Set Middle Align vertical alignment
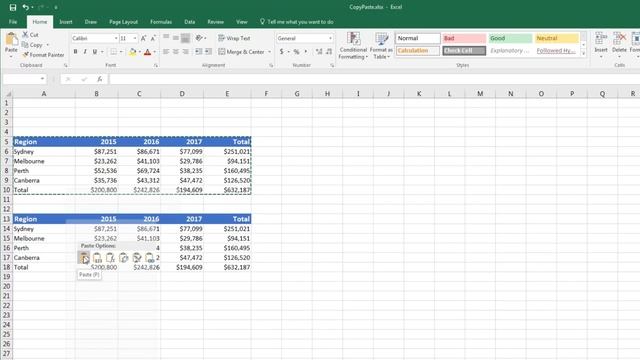The image size is (640, 360). [x=176, y=38]
